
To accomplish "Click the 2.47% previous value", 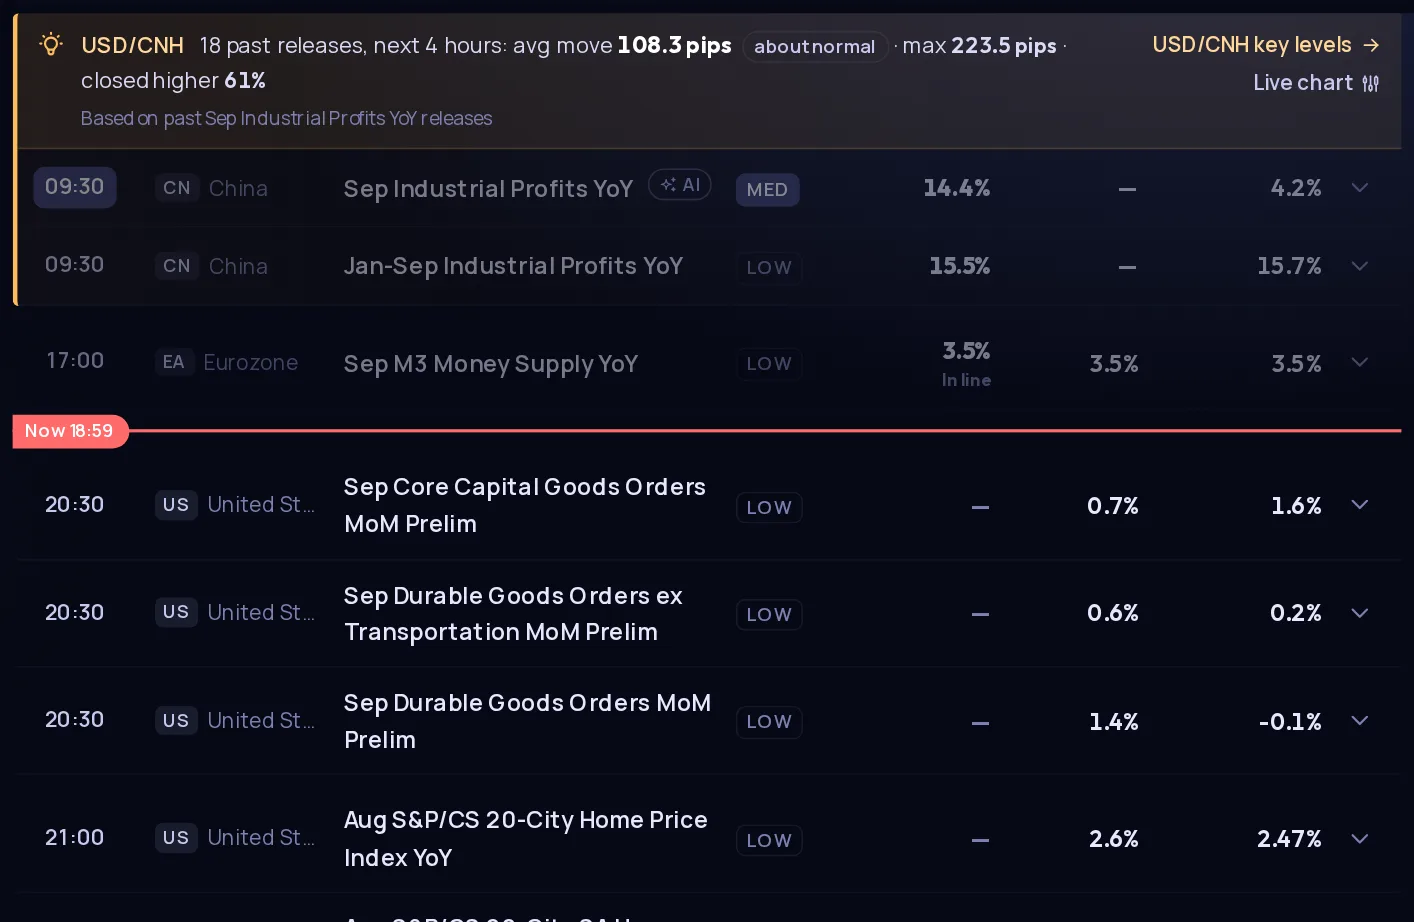I will coord(1289,839).
